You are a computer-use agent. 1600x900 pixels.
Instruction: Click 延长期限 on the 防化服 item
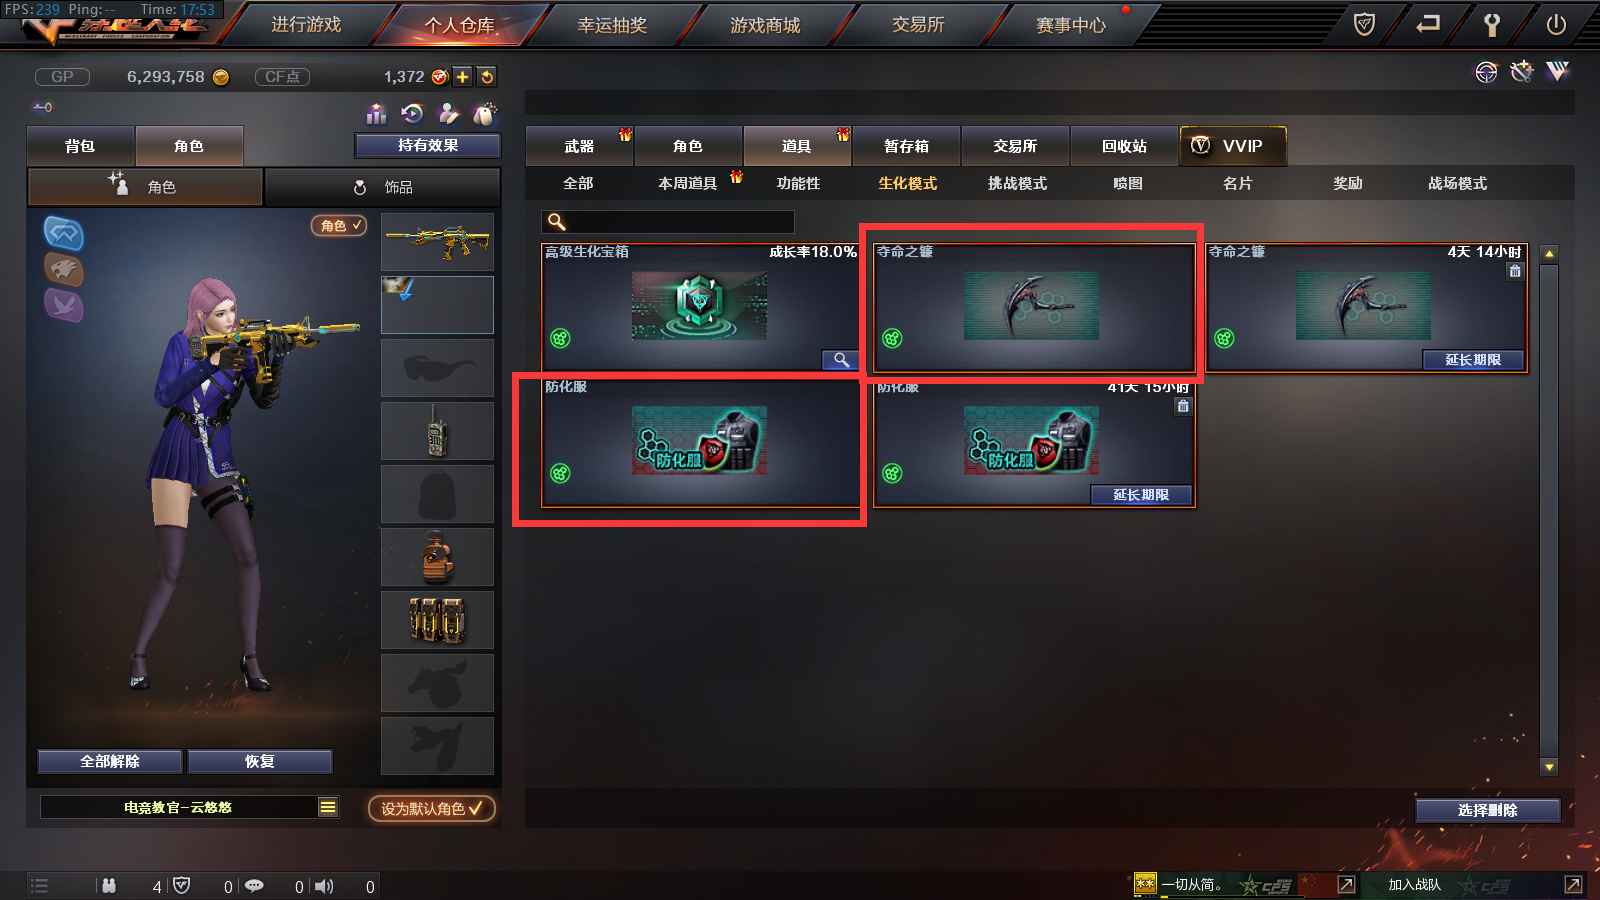click(x=1141, y=495)
